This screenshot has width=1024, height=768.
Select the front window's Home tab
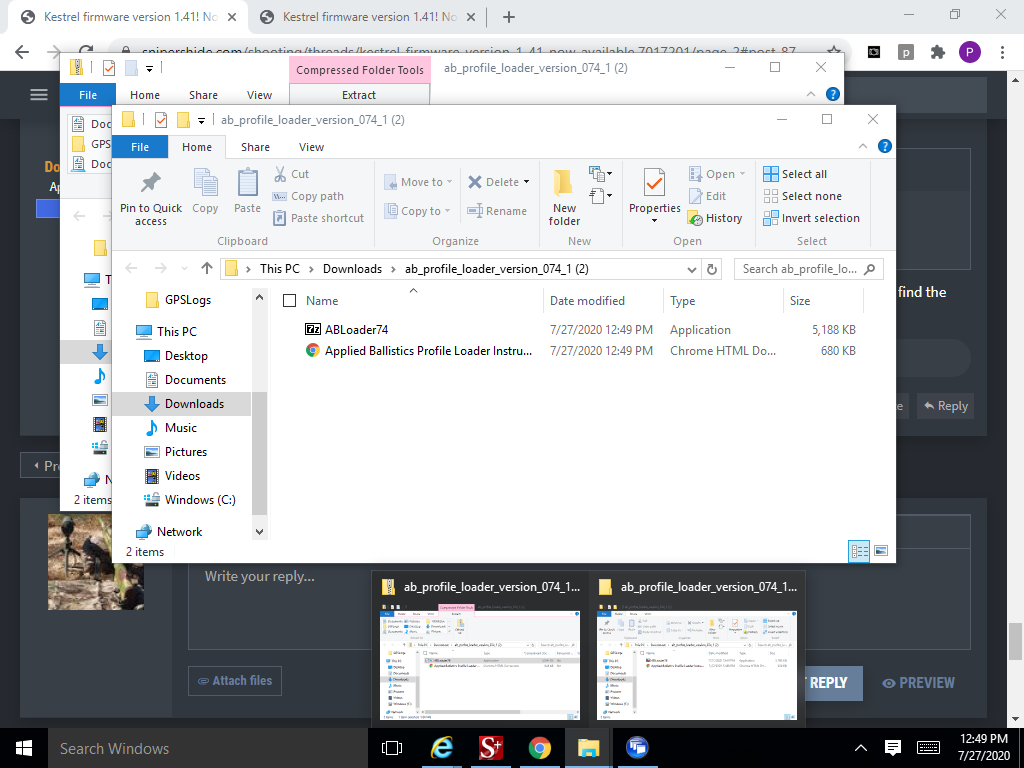tap(197, 147)
